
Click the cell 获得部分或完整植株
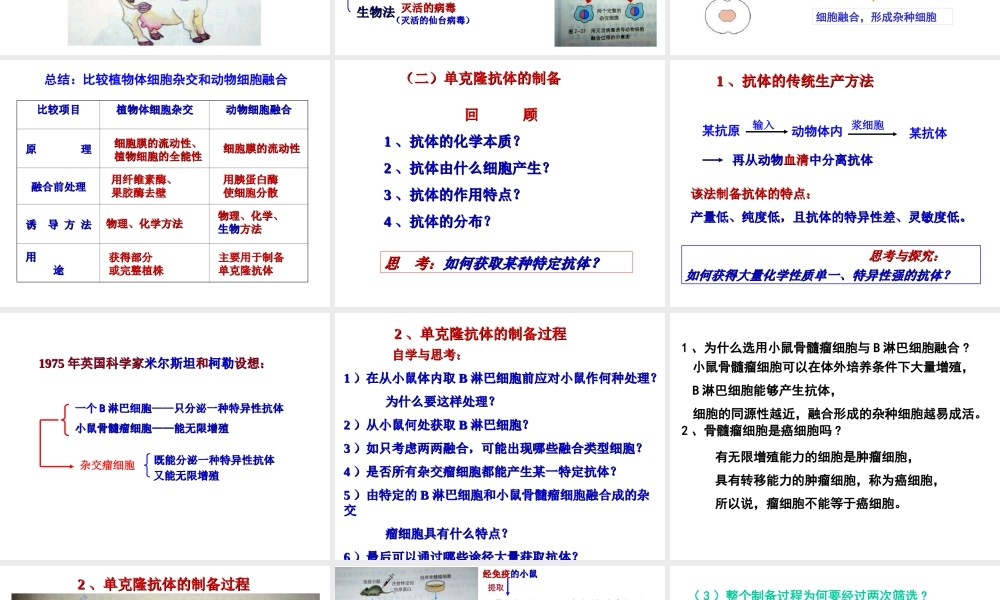click(x=136, y=264)
